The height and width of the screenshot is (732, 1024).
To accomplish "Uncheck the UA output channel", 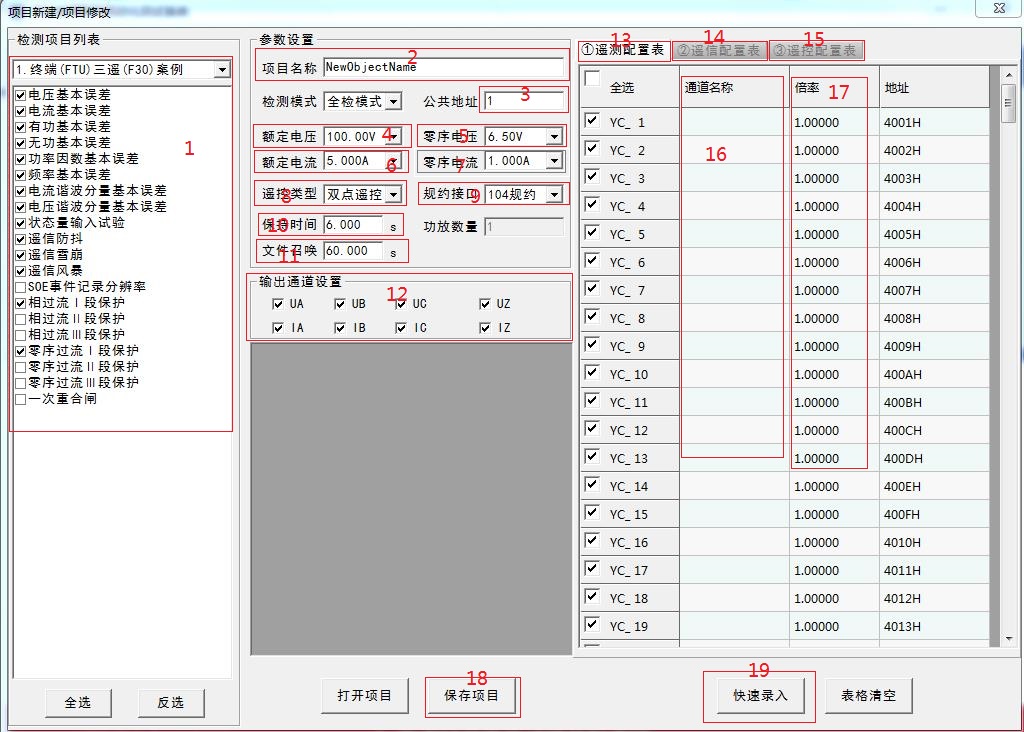I will [278, 304].
